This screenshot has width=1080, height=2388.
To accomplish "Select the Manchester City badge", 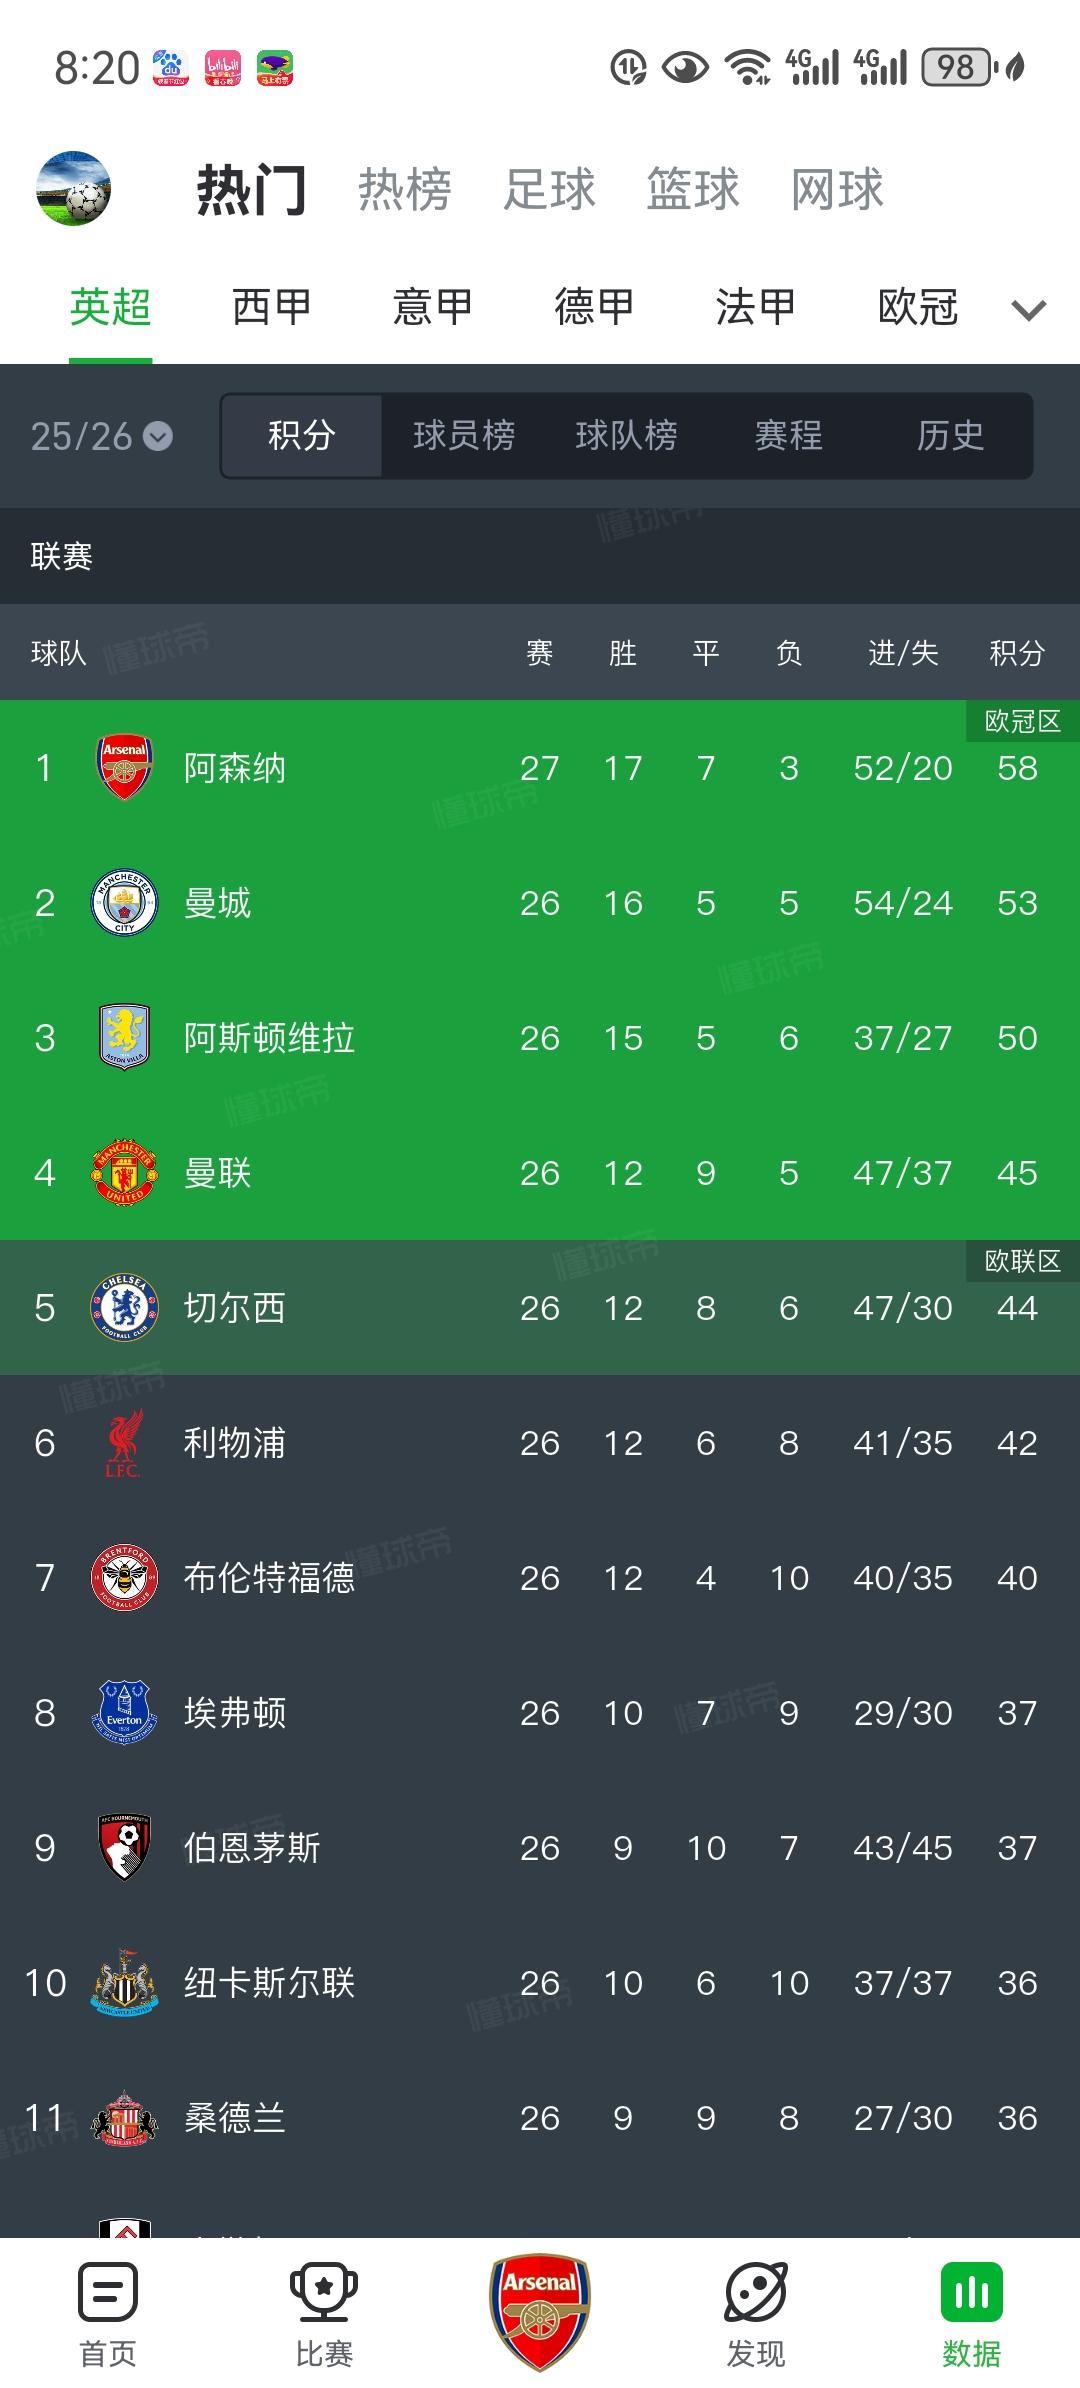I will click(x=124, y=903).
